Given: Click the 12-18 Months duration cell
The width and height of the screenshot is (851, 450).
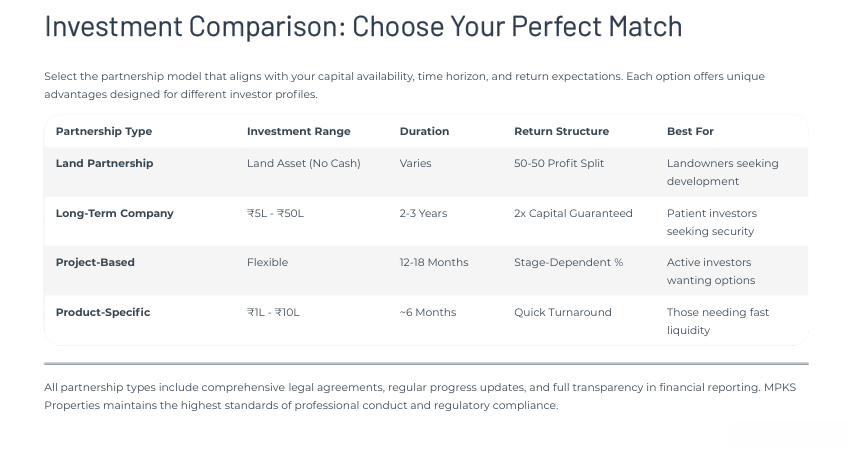Looking at the screenshot, I should click(433, 262).
